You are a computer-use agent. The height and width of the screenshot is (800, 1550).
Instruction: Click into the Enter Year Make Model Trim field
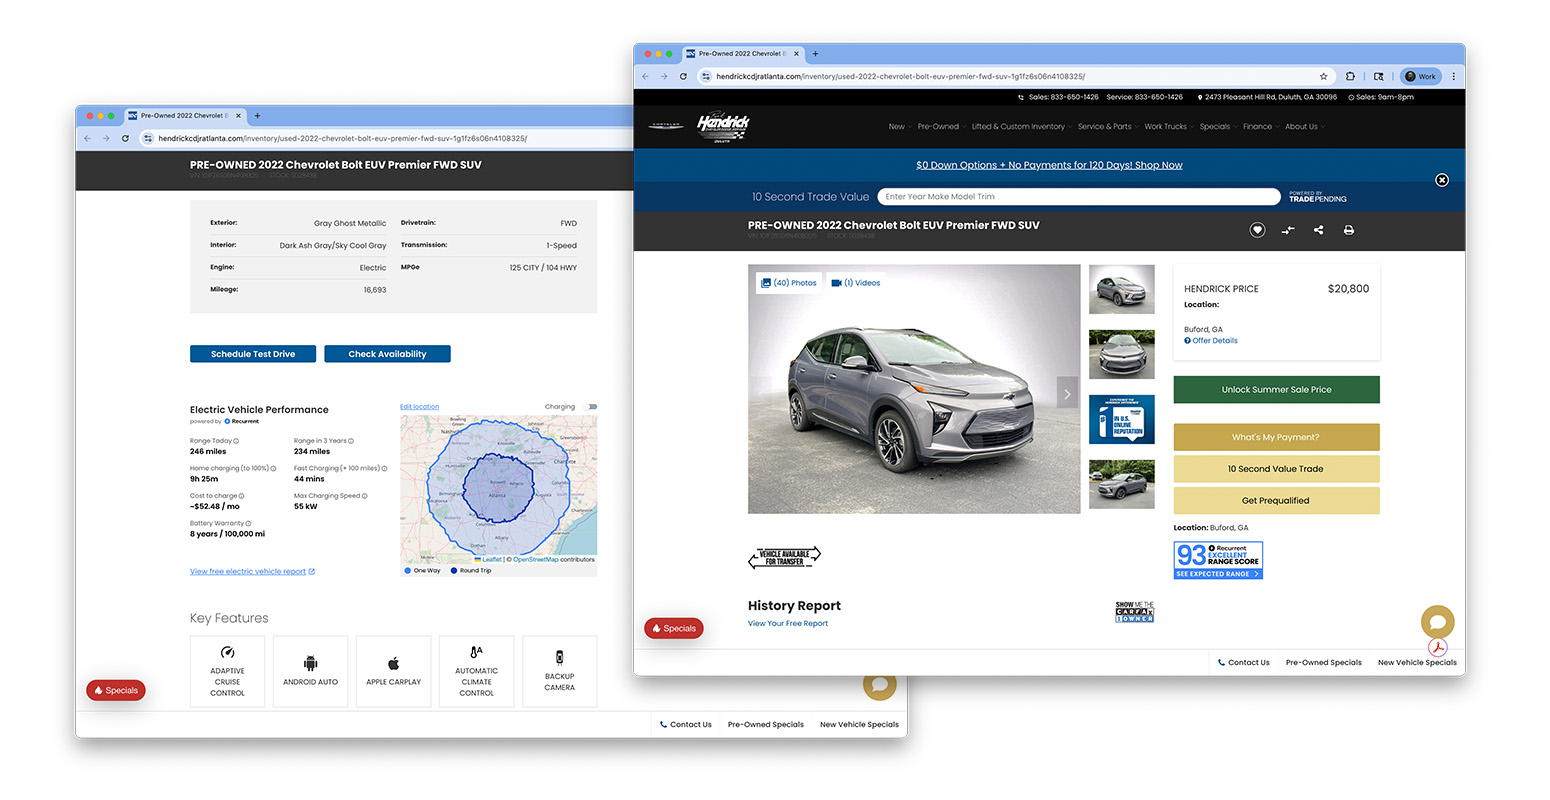click(x=1079, y=197)
